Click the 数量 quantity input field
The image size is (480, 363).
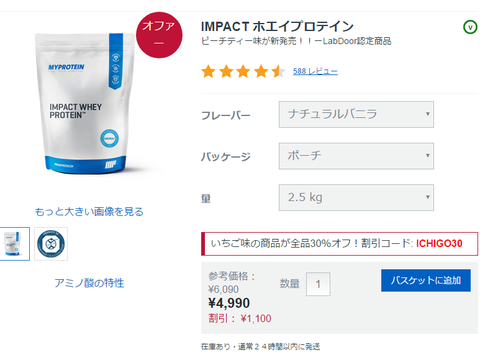[x=318, y=284]
